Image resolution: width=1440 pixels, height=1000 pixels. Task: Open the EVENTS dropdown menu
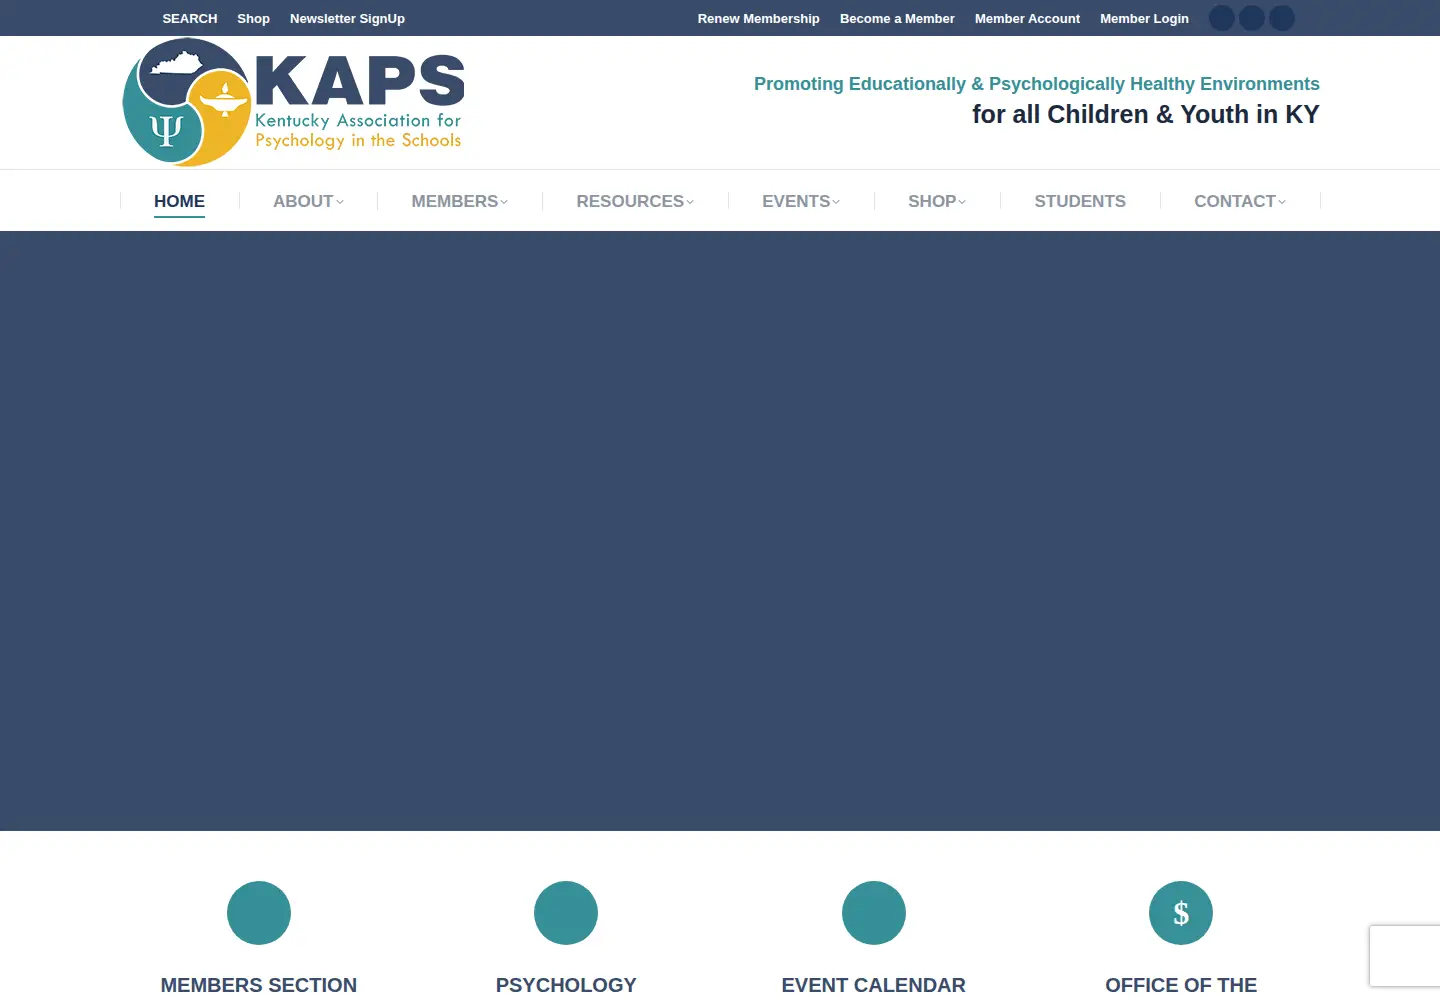tap(801, 201)
